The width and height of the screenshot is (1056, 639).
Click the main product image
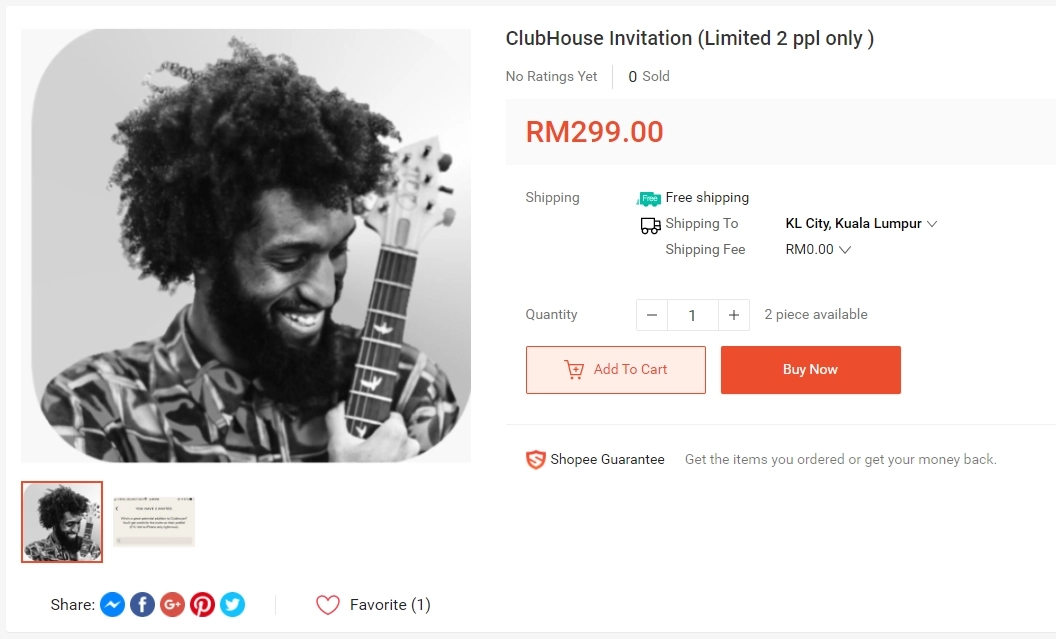tap(246, 246)
